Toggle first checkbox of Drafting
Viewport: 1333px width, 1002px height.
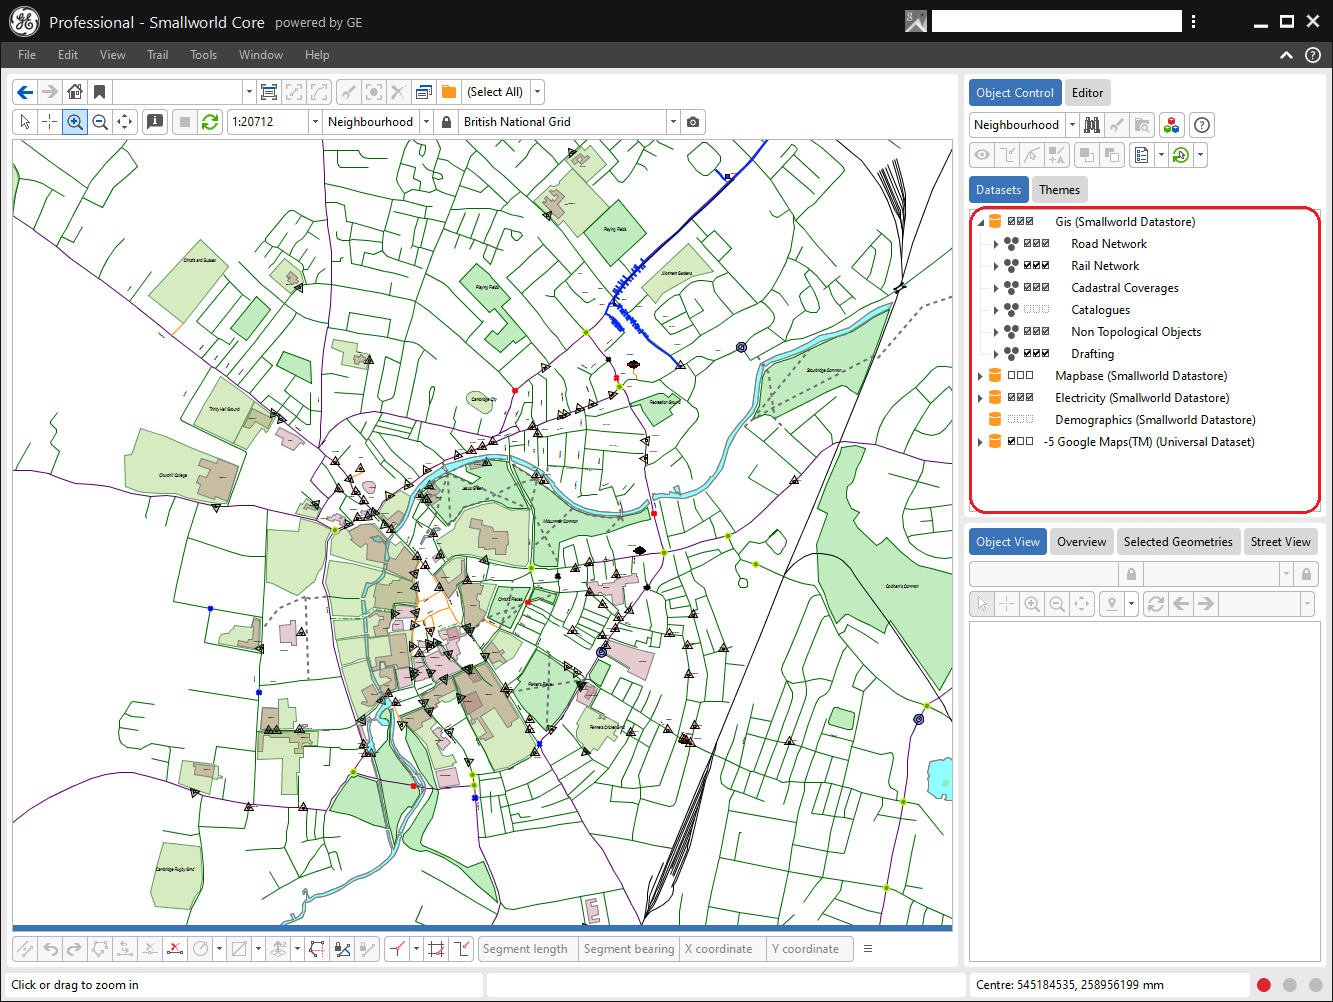pyautogui.click(x=1027, y=354)
